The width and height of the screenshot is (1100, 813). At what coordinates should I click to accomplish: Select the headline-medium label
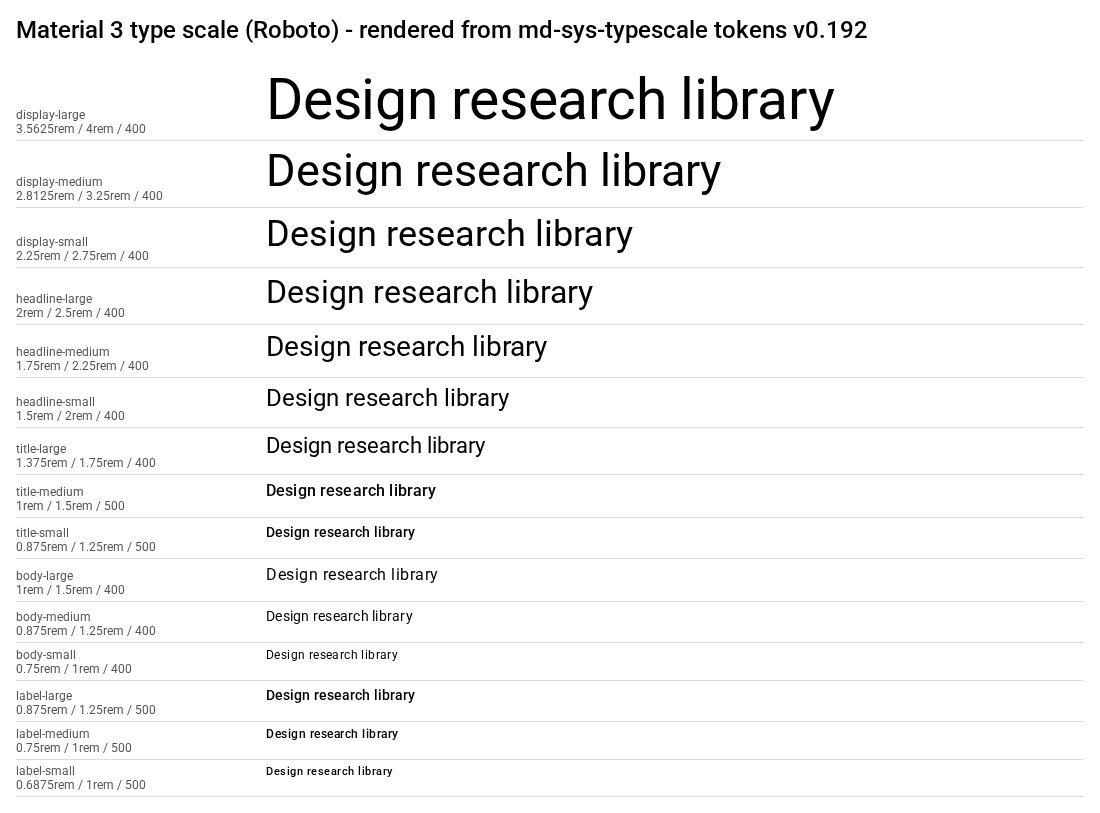[x=62, y=351]
